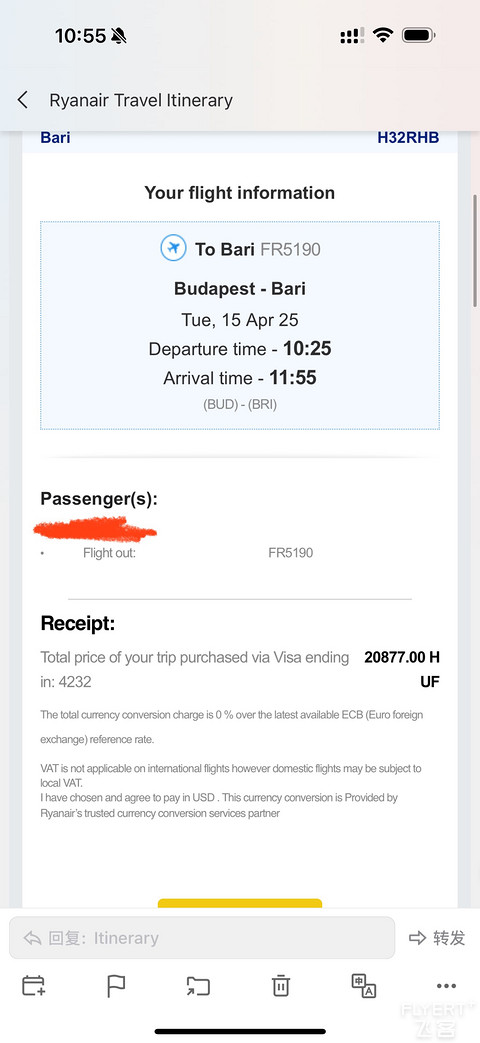Tap the battery indicator in status bar
480x1043 pixels.
[x=419, y=35]
